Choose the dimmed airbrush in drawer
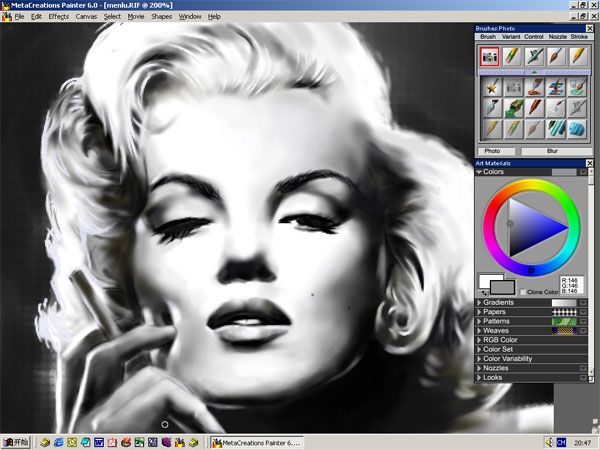 coord(577,108)
